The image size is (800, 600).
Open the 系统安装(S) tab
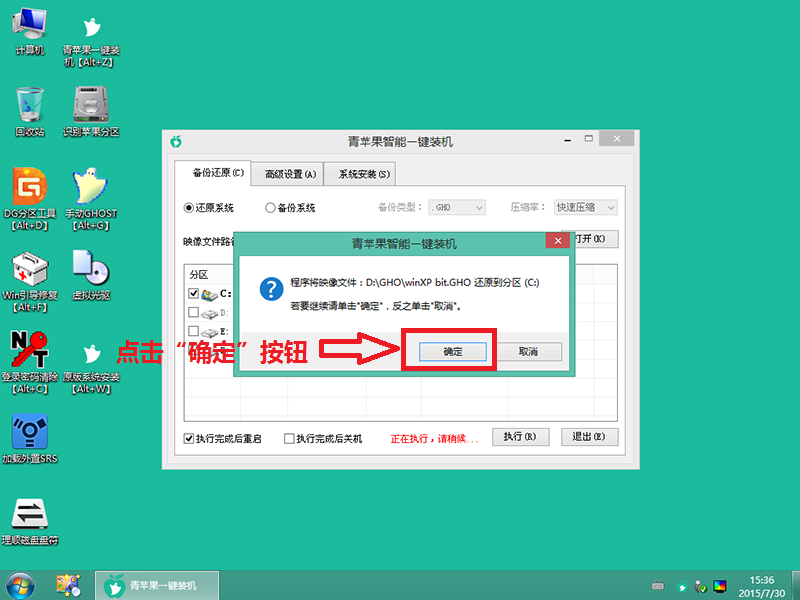(364, 172)
